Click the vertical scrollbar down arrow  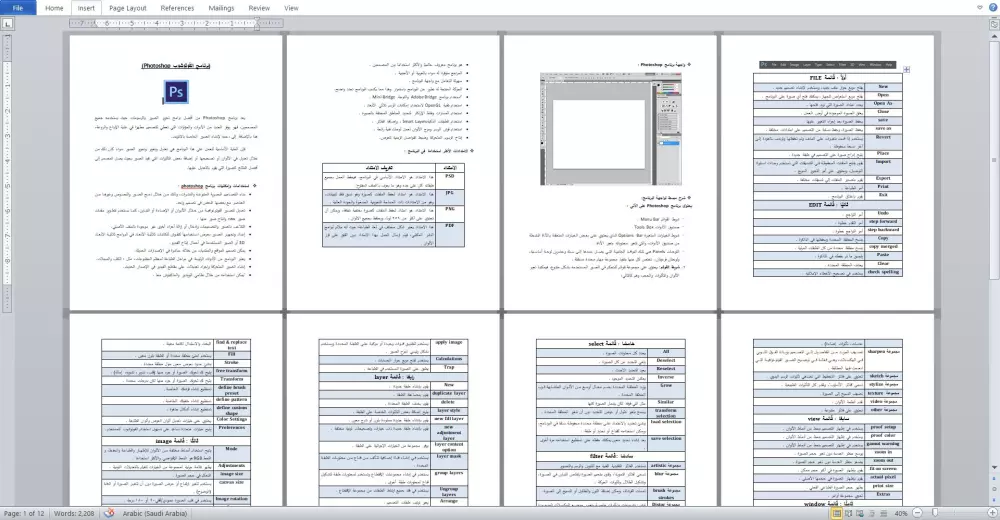coord(994,468)
